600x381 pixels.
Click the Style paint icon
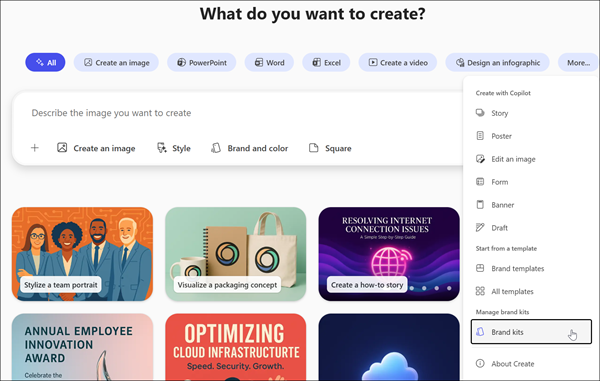pyautogui.click(x=162, y=148)
